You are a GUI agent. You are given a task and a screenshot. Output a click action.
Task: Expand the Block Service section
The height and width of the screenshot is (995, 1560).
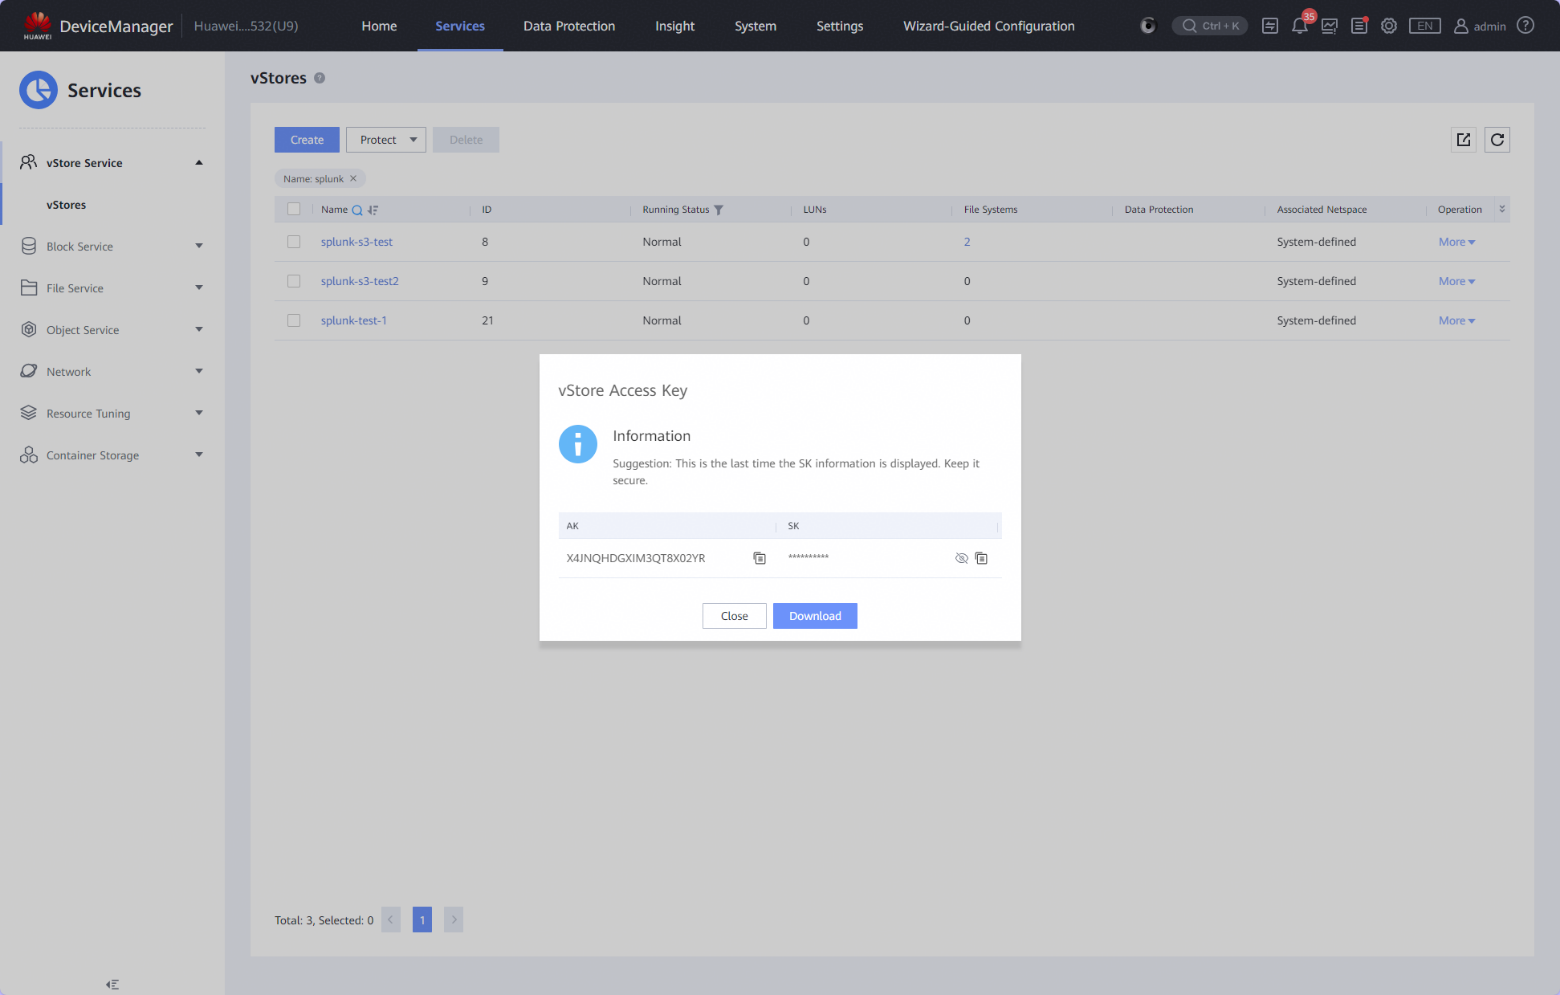point(199,246)
